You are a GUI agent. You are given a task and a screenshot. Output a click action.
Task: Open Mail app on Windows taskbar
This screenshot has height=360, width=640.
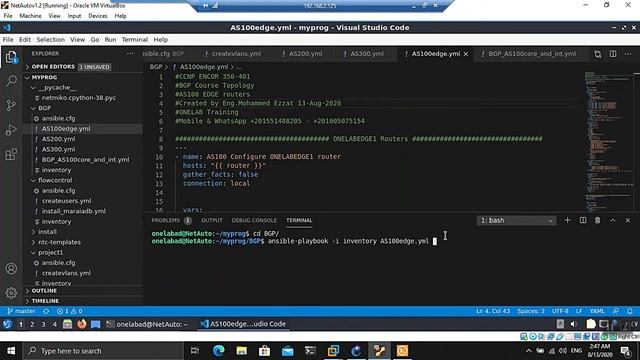(287, 351)
